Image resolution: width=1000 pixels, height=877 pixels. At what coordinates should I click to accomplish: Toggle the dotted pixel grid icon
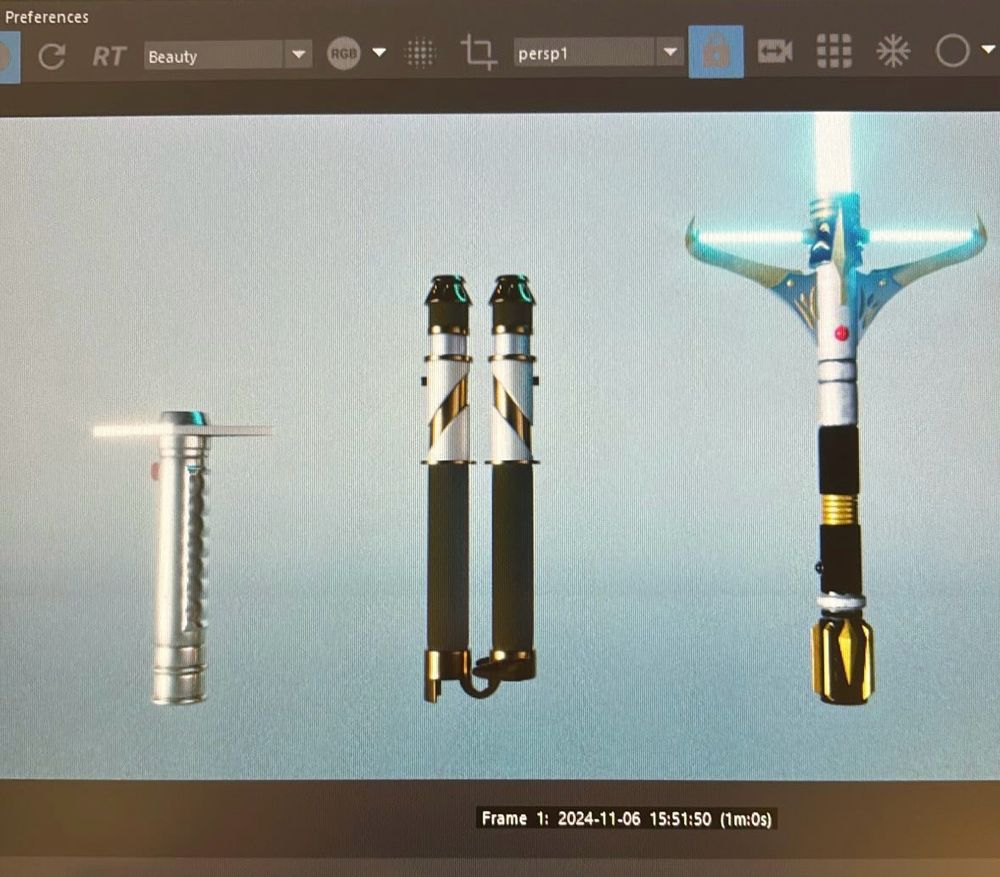click(x=420, y=53)
